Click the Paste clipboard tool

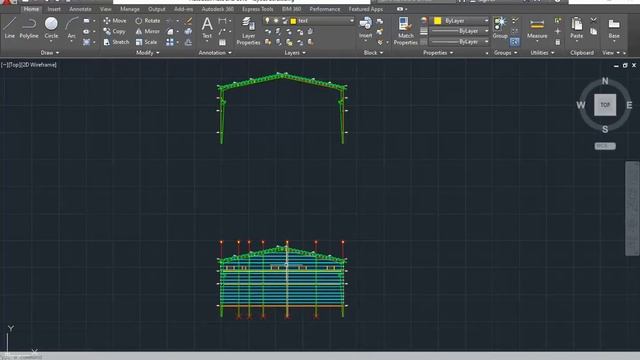(576, 28)
